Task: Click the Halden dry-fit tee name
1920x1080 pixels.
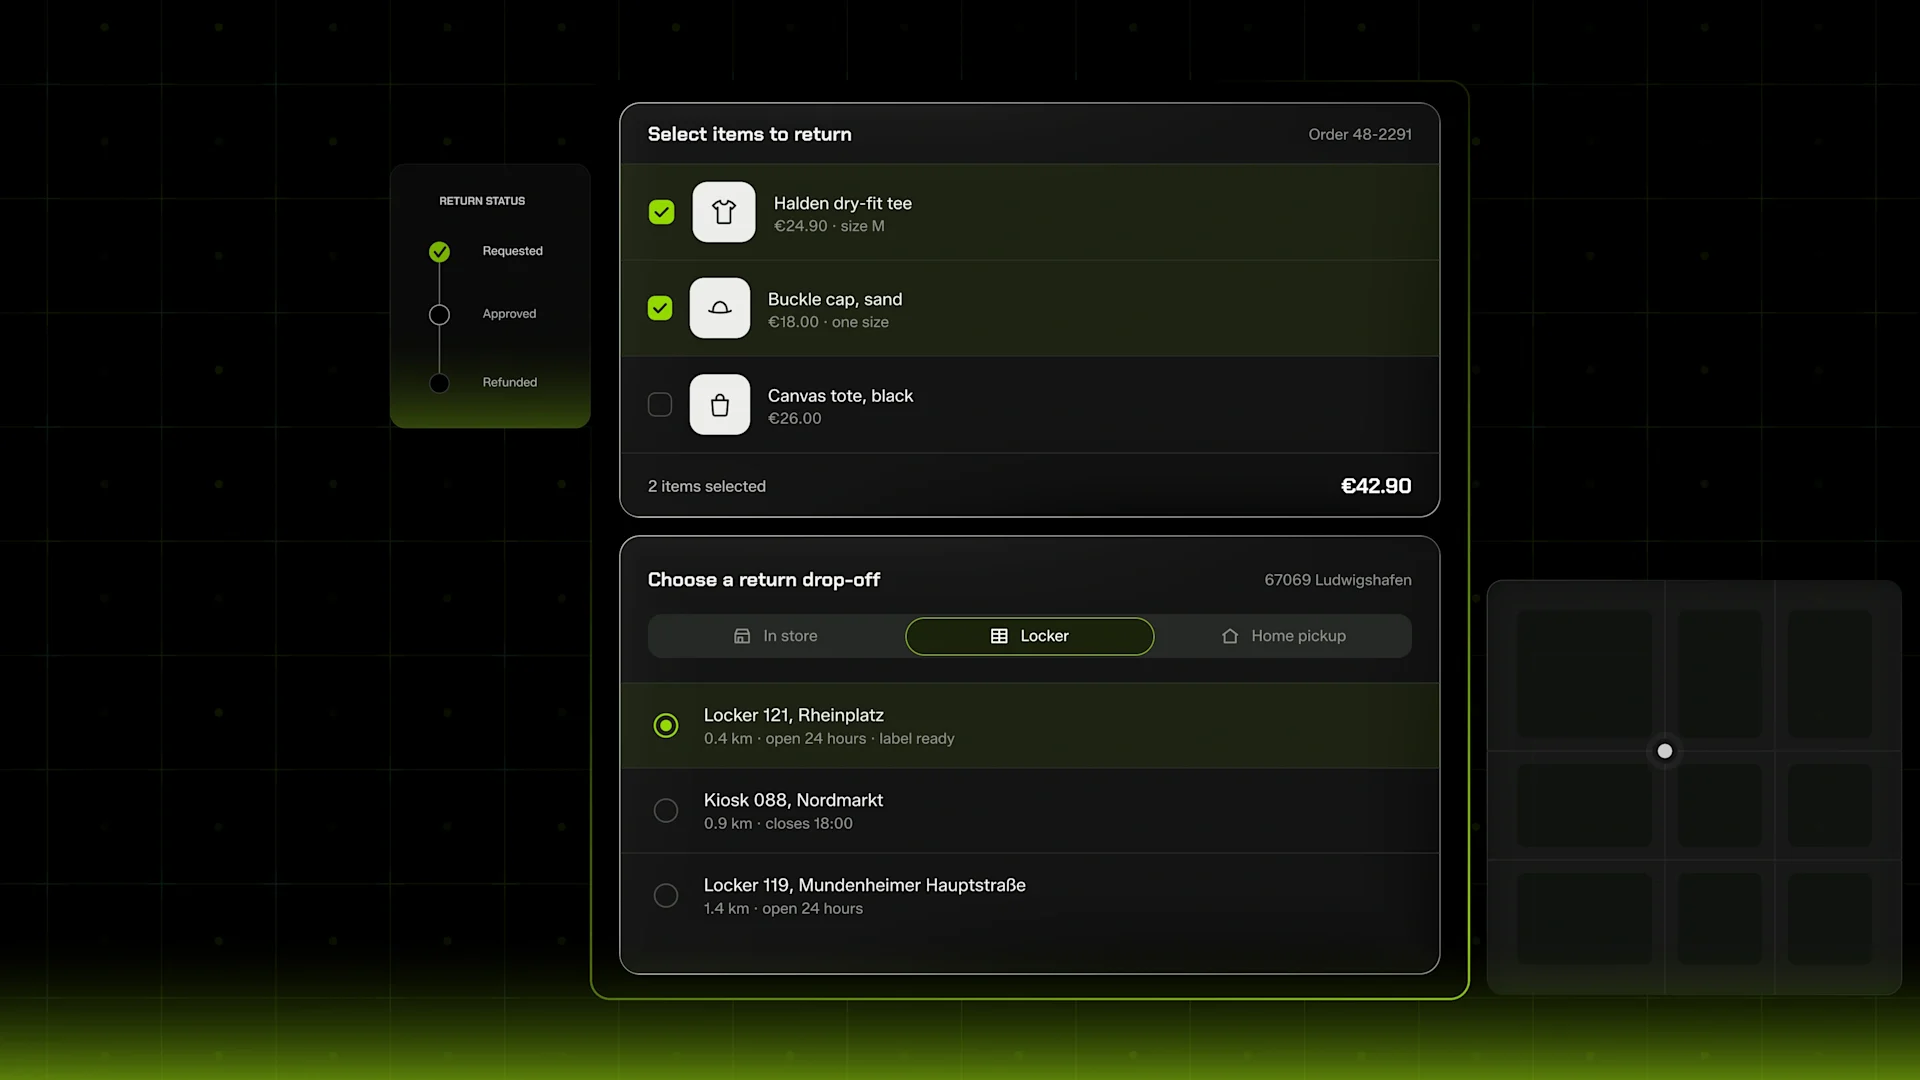Action: [843, 203]
